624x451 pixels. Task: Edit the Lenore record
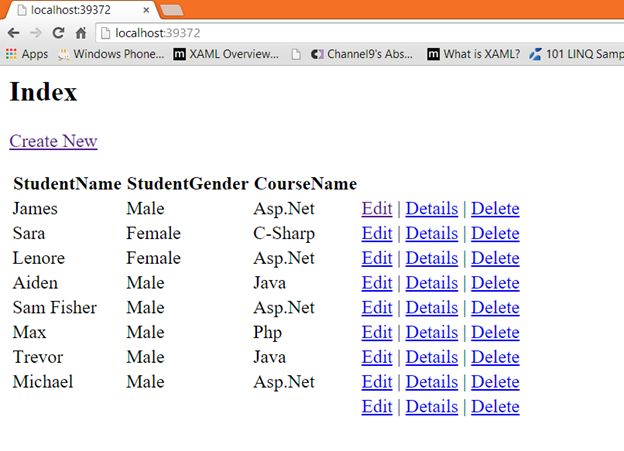coord(377,258)
